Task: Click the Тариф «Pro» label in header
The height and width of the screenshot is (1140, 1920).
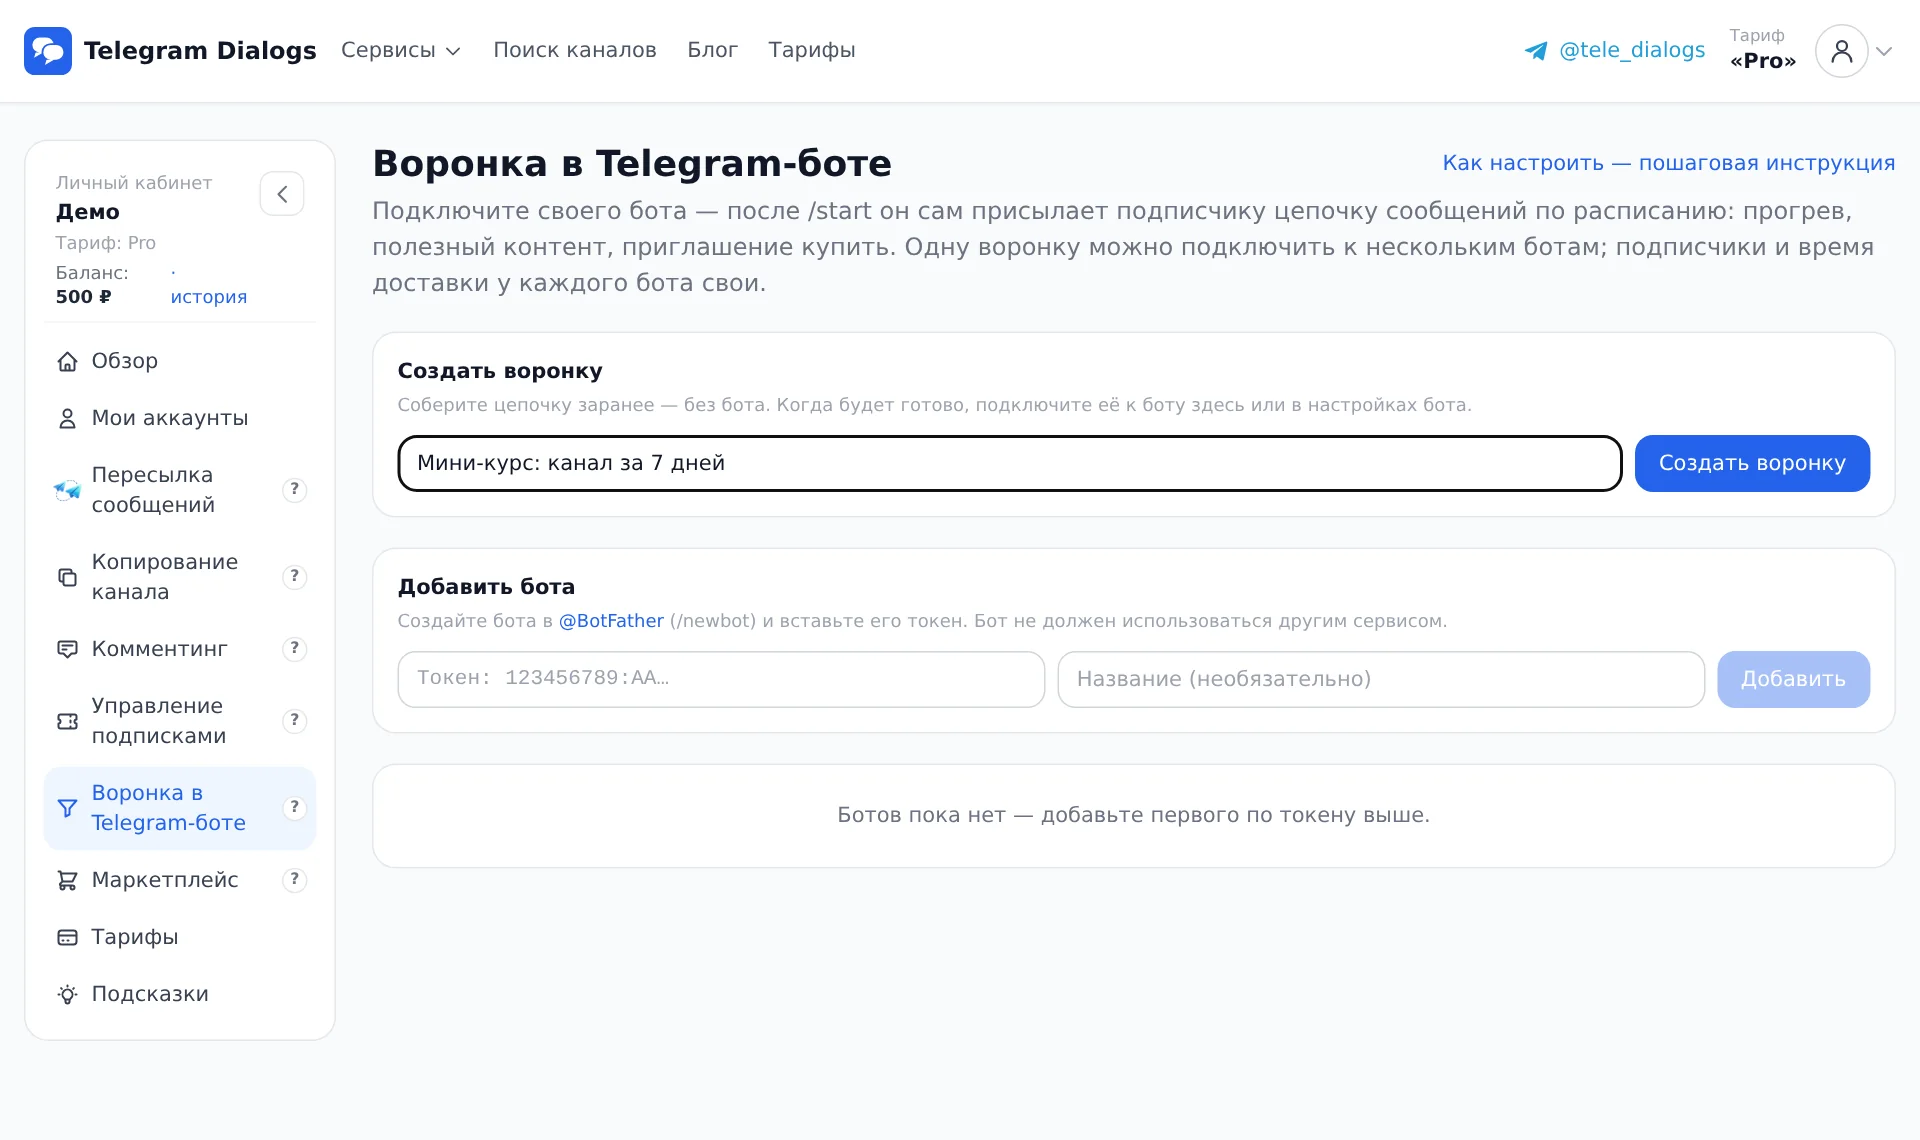Action: click(1763, 50)
